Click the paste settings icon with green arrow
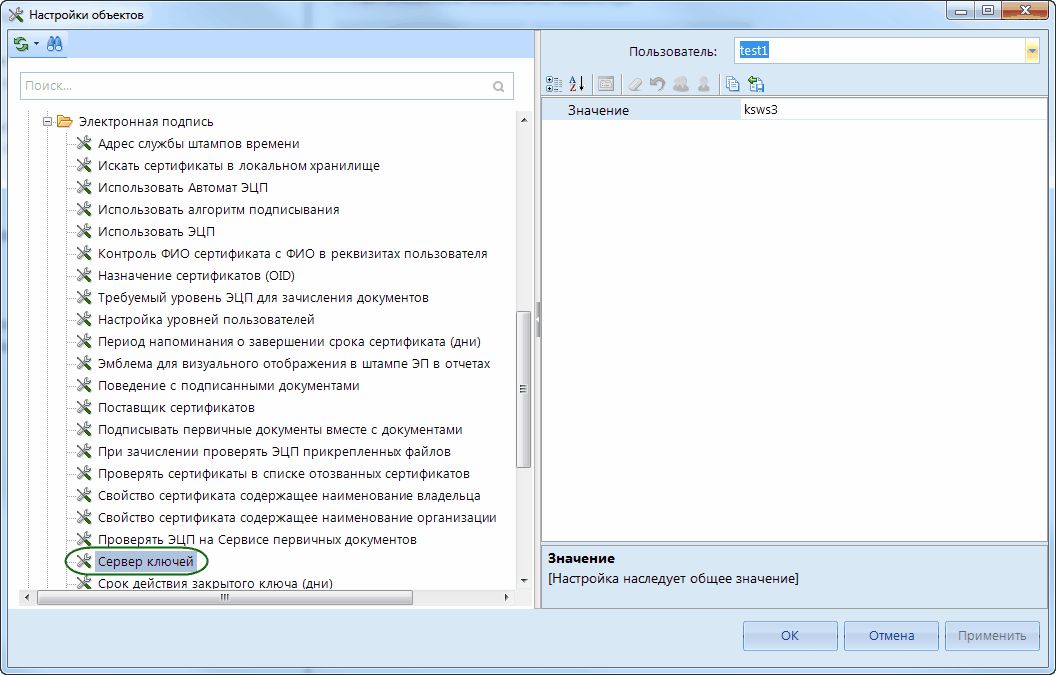Viewport: 1056px width, 675px height. coord(756,85)
